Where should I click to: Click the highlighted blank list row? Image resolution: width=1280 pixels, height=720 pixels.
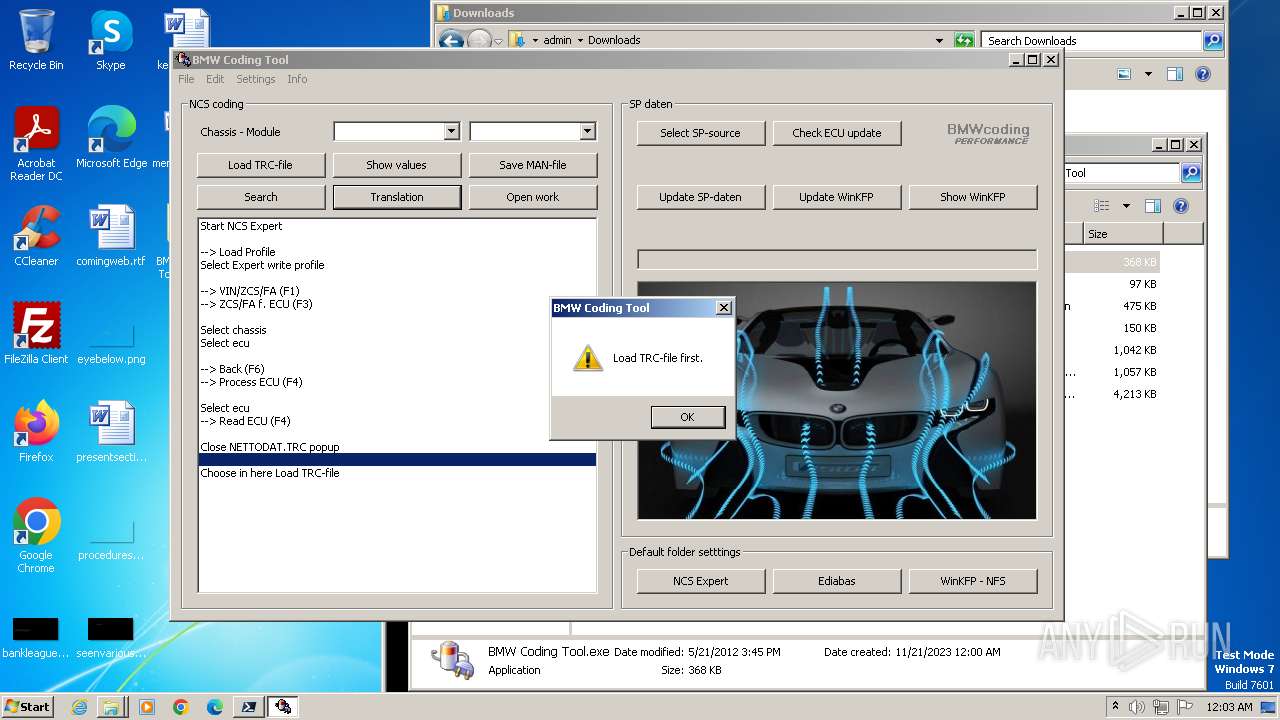[397, 460]
